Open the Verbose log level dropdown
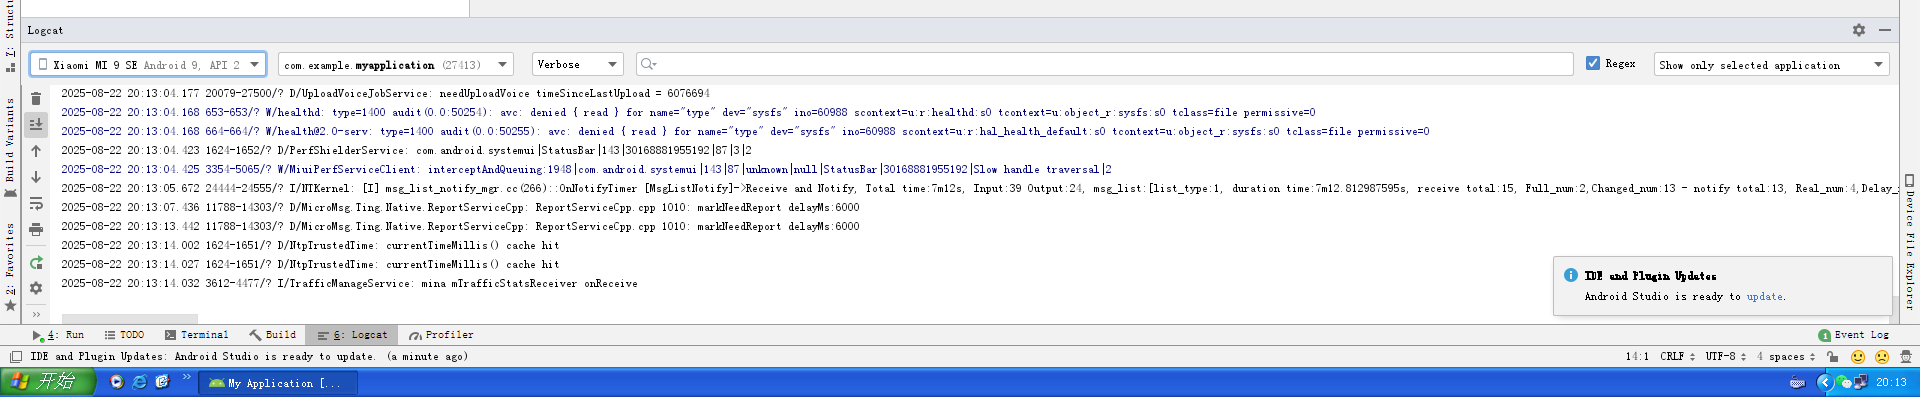Screen dimensions: 1920x397 point(578,65)
